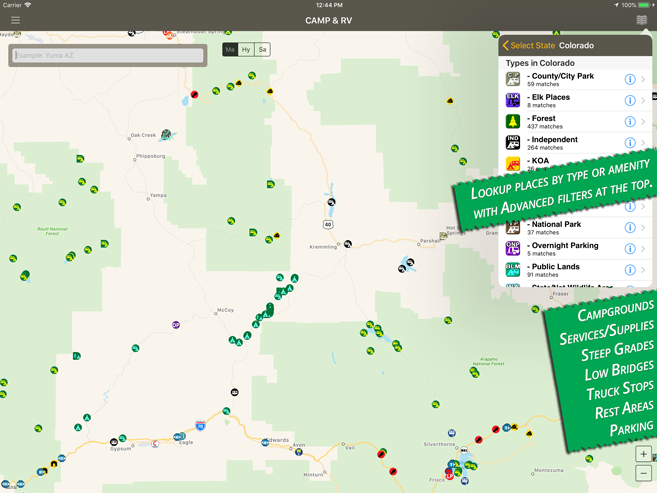Screen dimensions: 657x493
Task: Expand Elk Places row chevron
Action: pyautogui.click(x=643, y=101)
